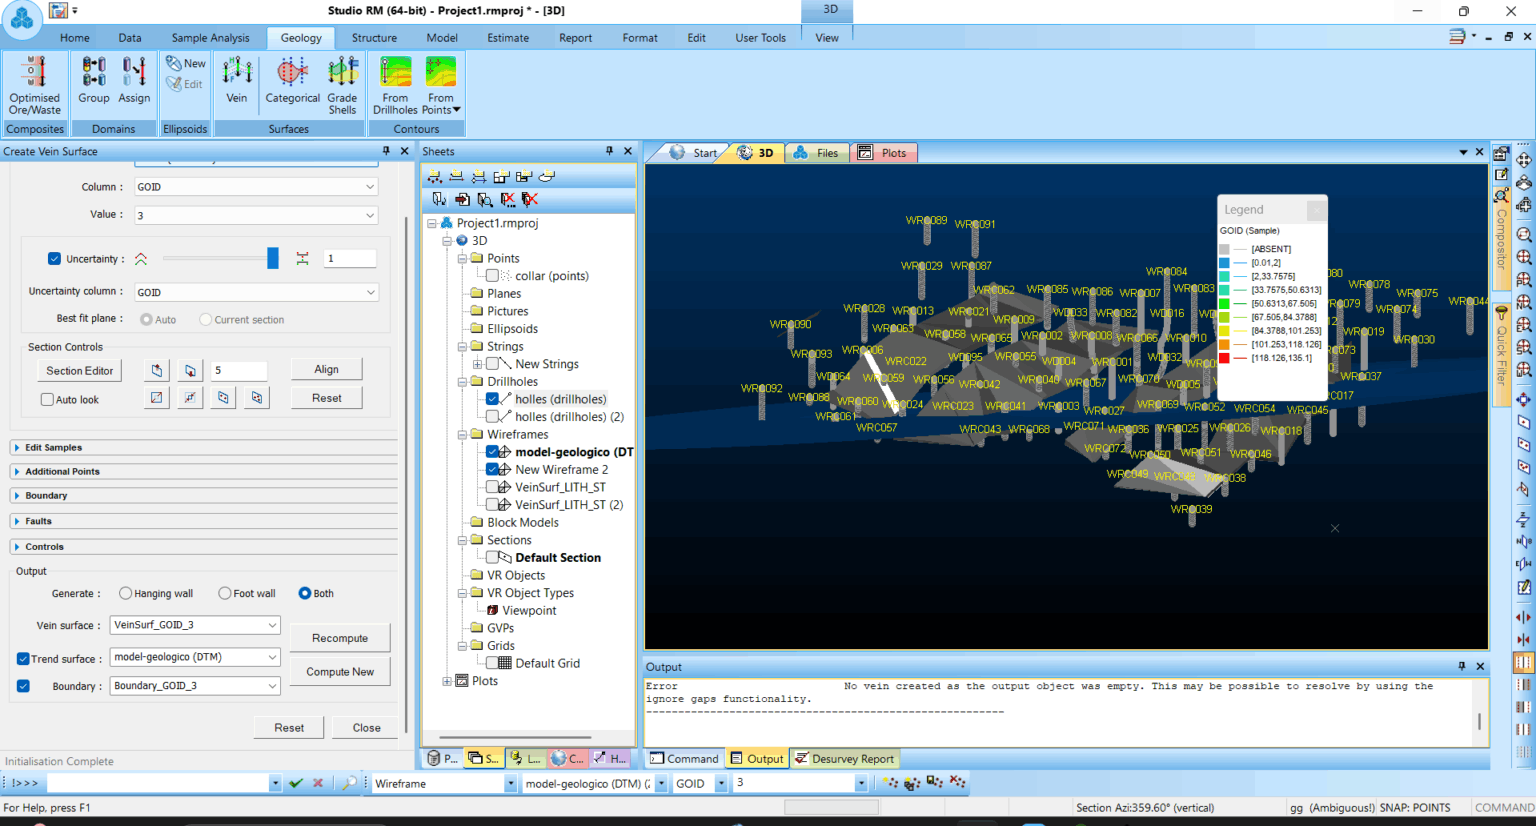Screen dimensions: 1536x826
Task: Select the Both radio button
Action: pyautogui.click(x=305, y=593)
